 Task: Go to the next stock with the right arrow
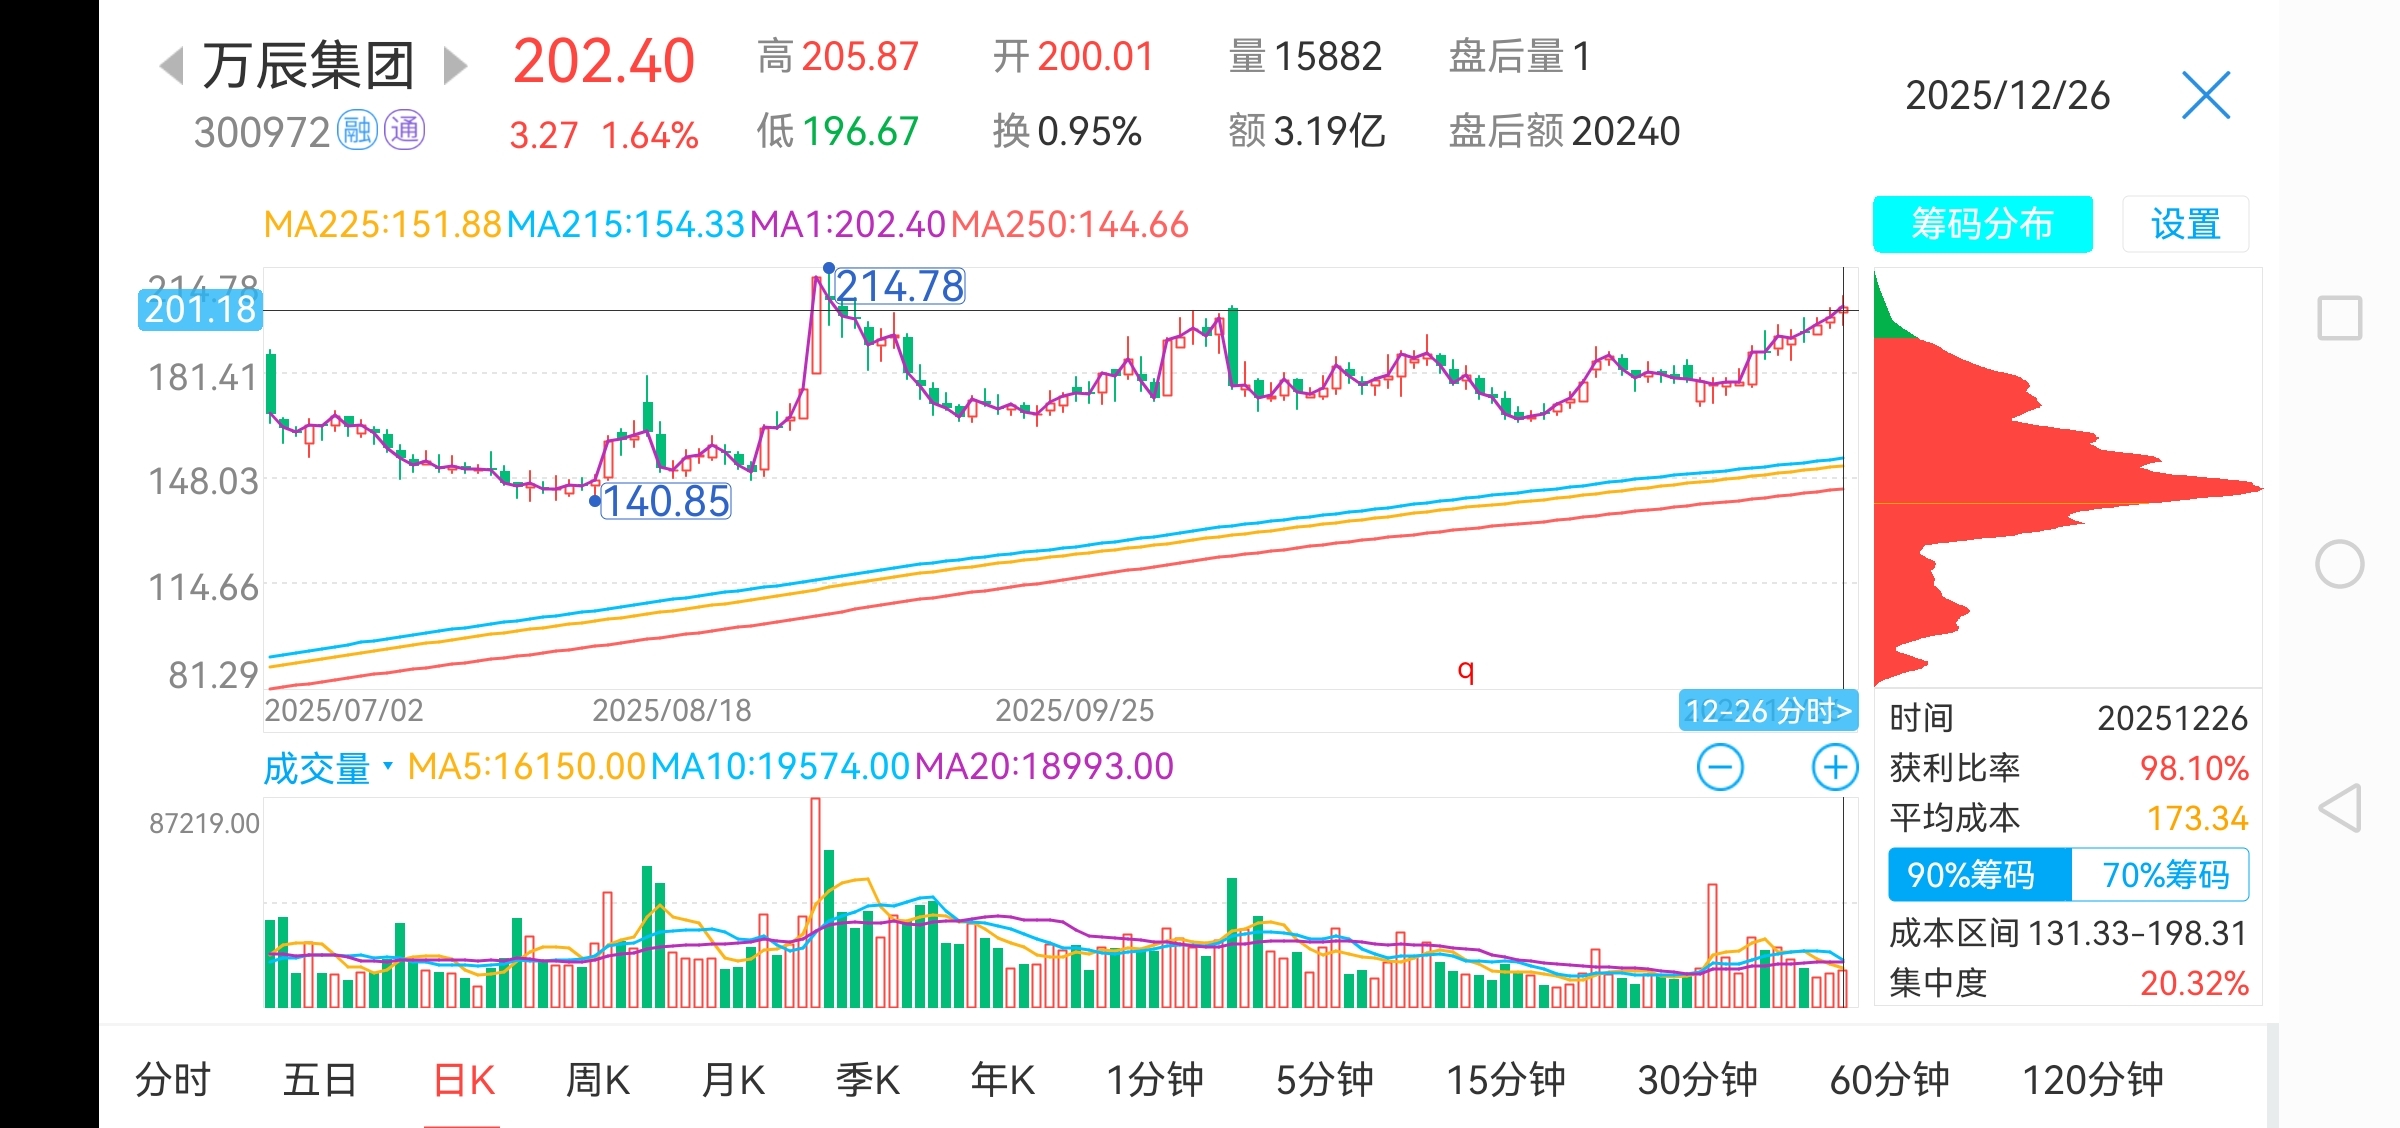pyautogui.click(x=454, y=66)
